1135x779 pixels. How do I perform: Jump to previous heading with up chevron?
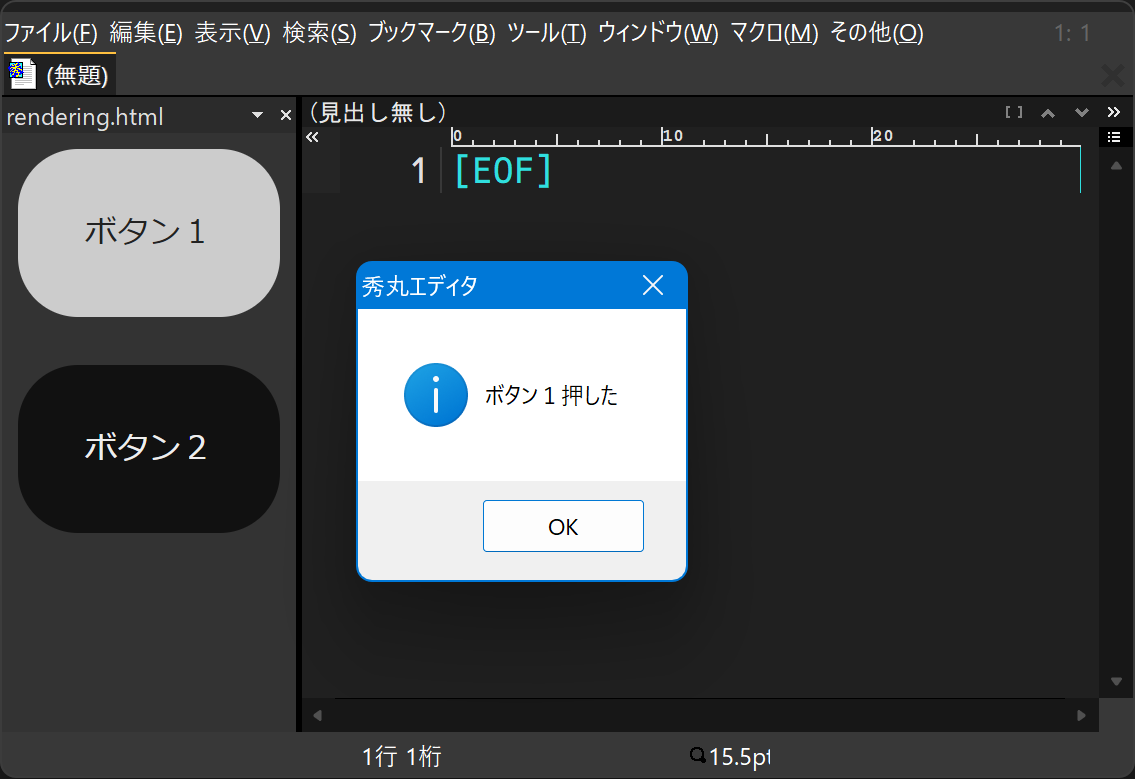click(1047, 113)
